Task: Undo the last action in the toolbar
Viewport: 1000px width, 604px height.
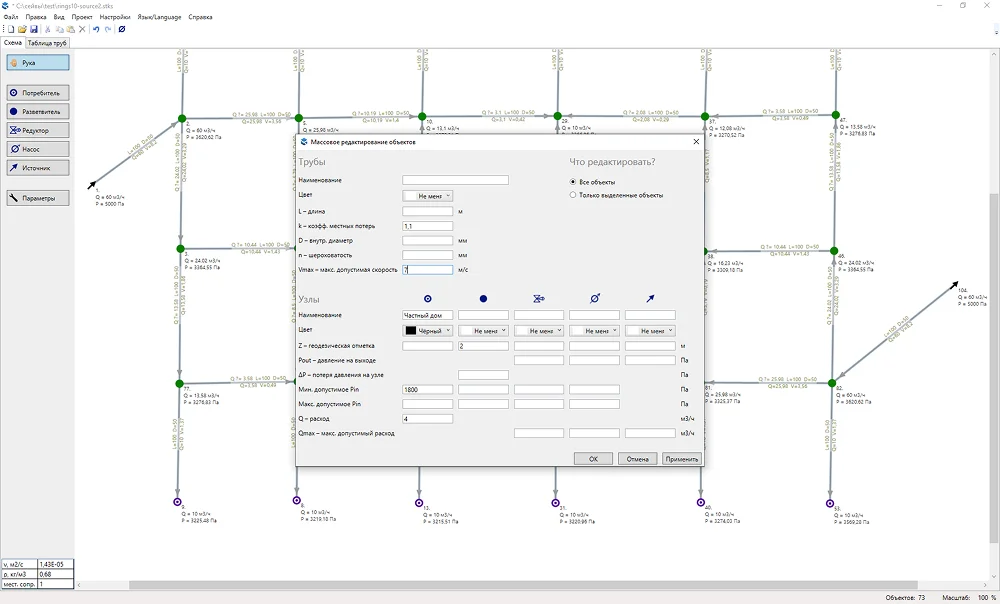Action: [x=96, y=30]
